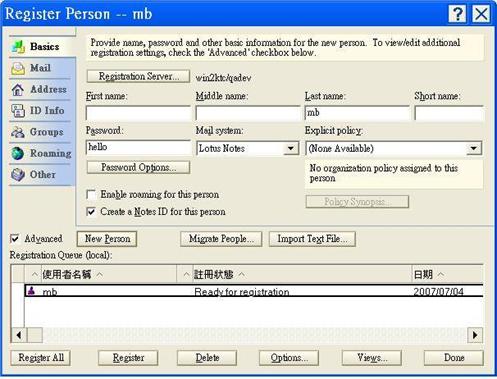Click the Password field containing hello
Screen dimensions: 497x379
click(x=138, y=147)
